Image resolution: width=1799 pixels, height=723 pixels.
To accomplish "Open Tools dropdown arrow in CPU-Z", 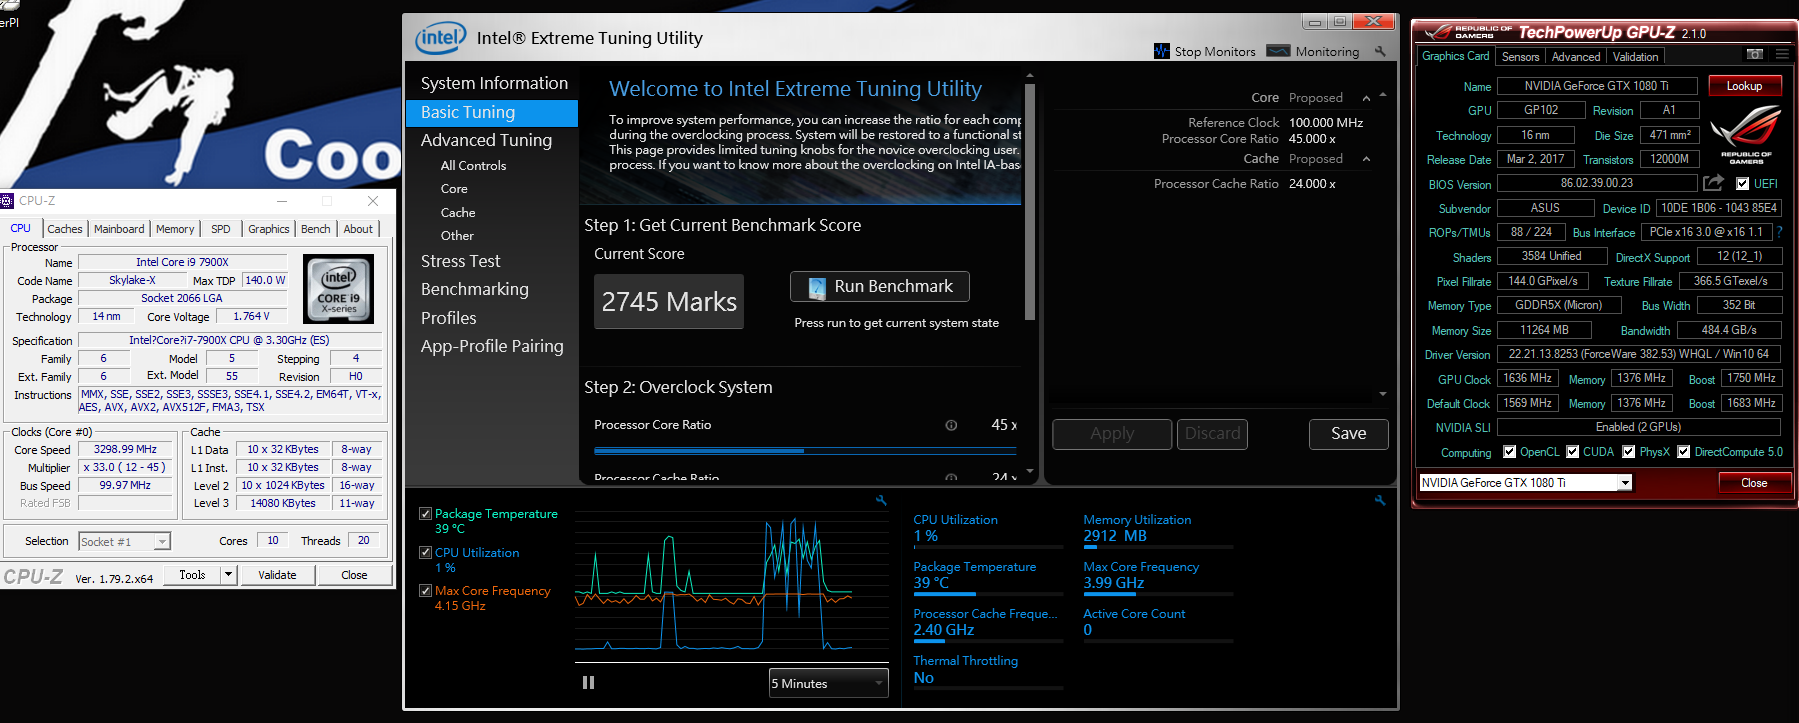I will [229, 575].
